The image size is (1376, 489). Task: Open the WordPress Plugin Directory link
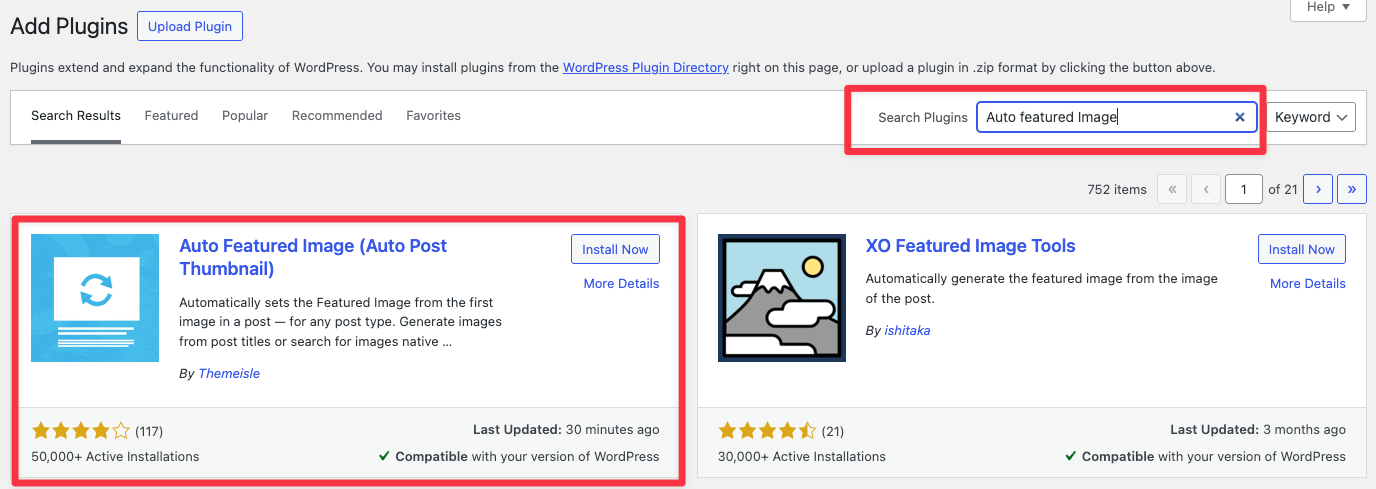[x=645, y=68]
